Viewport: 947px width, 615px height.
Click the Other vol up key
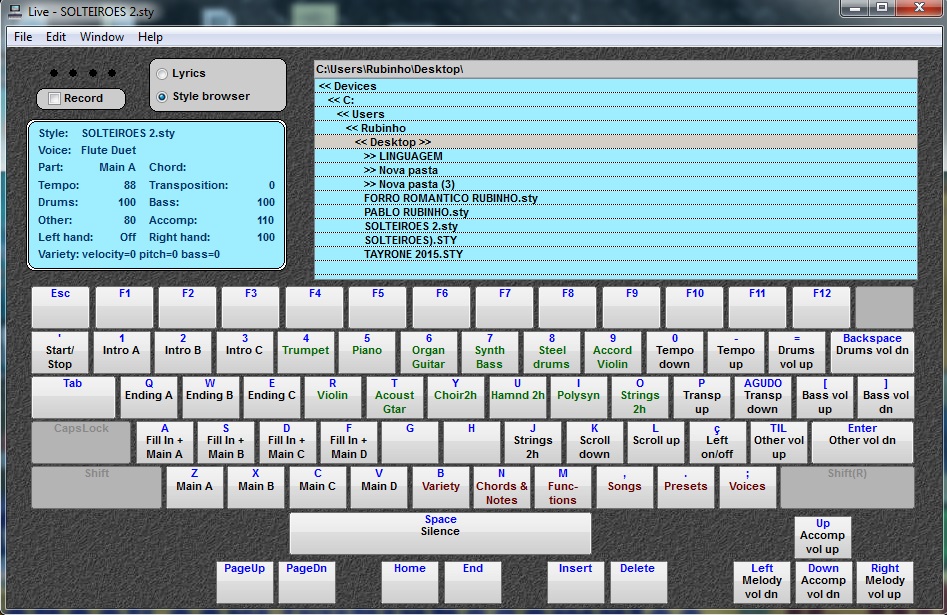click(778, 442)
